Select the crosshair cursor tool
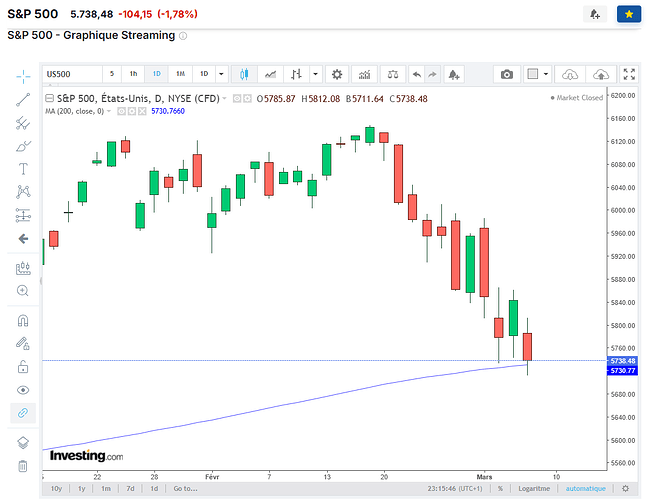 pyautogui.click(x=23, y=76)
